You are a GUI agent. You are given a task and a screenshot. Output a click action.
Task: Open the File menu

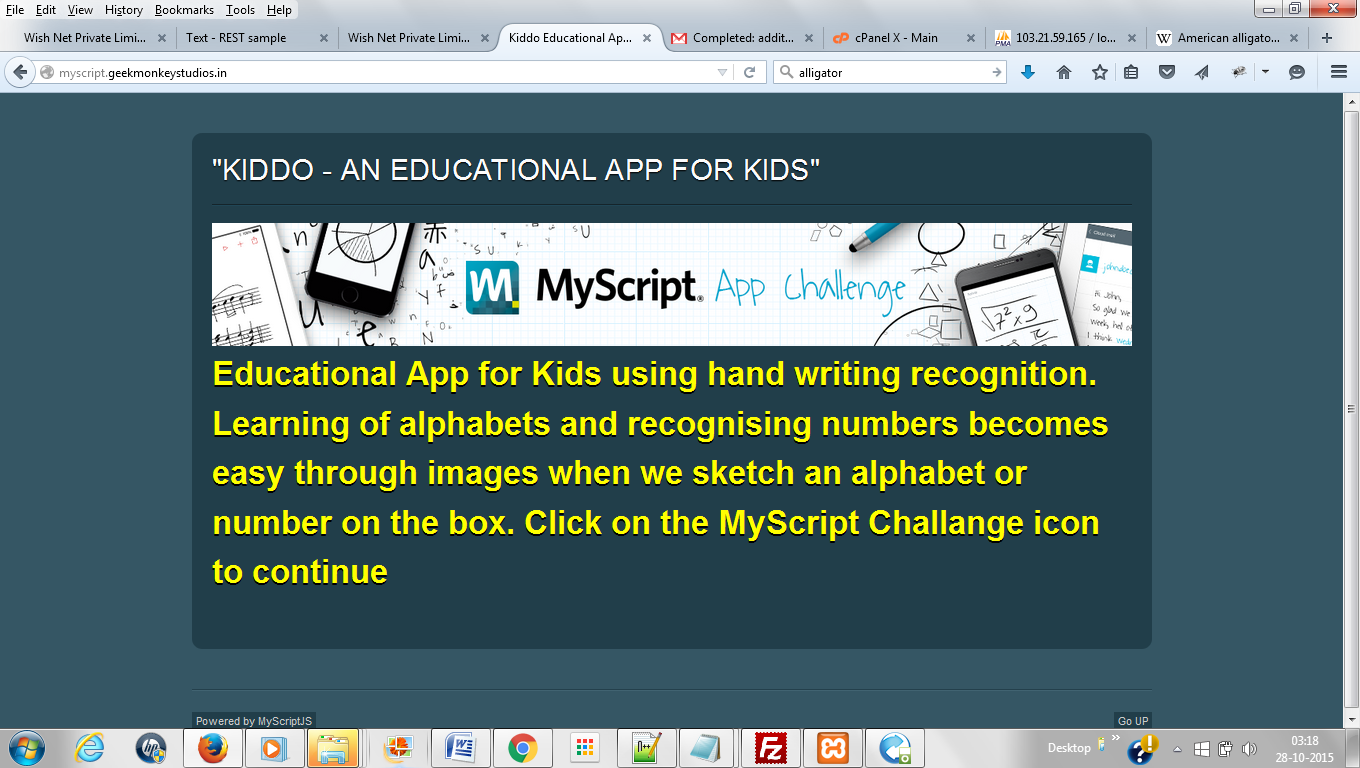15,10
